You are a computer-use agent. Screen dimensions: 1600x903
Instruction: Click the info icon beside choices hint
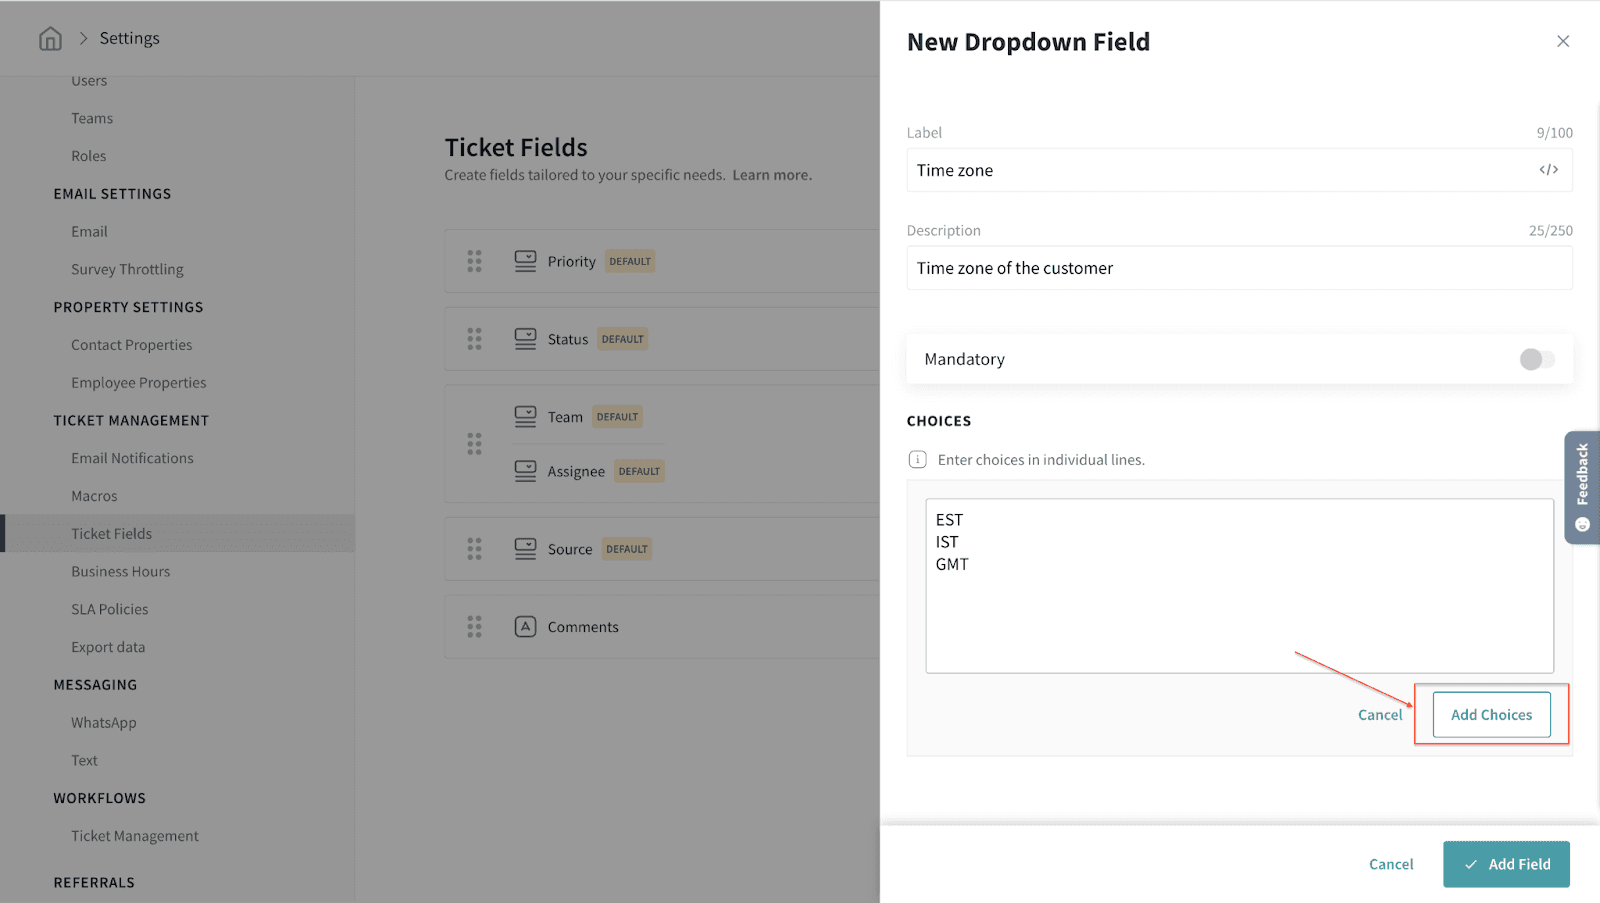pyautogui.click(x=917, y=460)
